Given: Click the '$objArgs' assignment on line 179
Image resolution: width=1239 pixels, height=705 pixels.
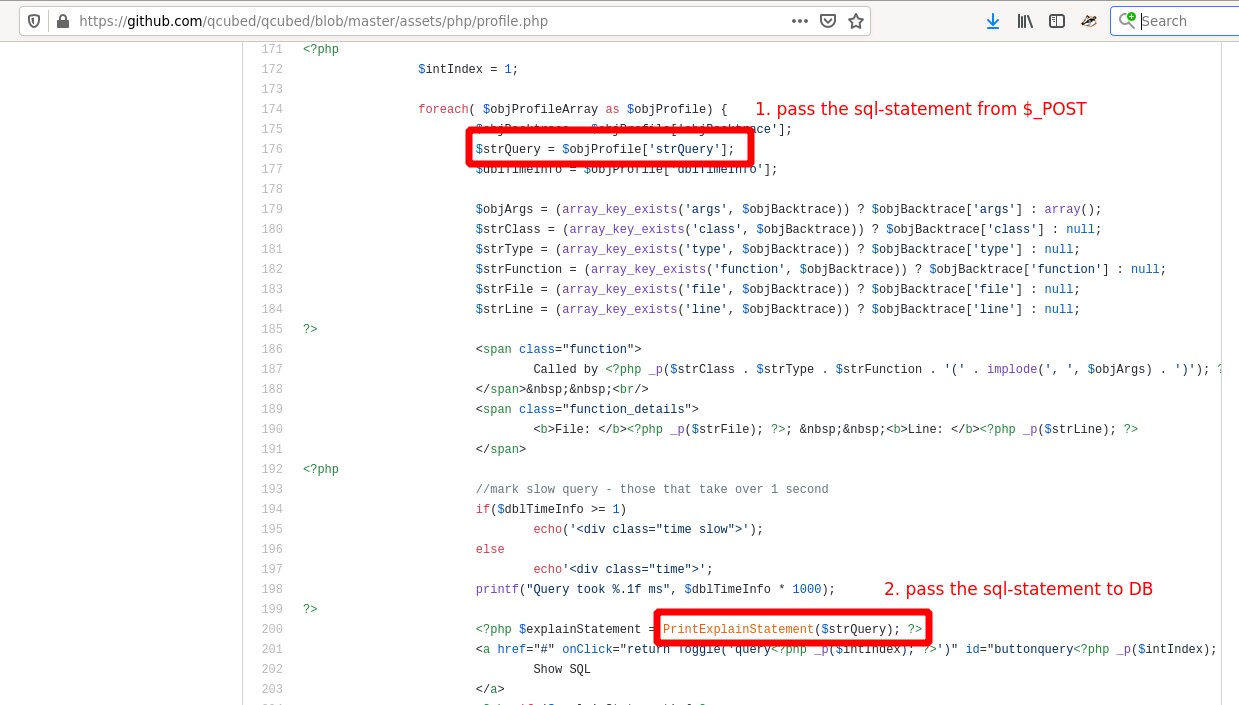Looking at the screenshot, I should tap(788, 209).
